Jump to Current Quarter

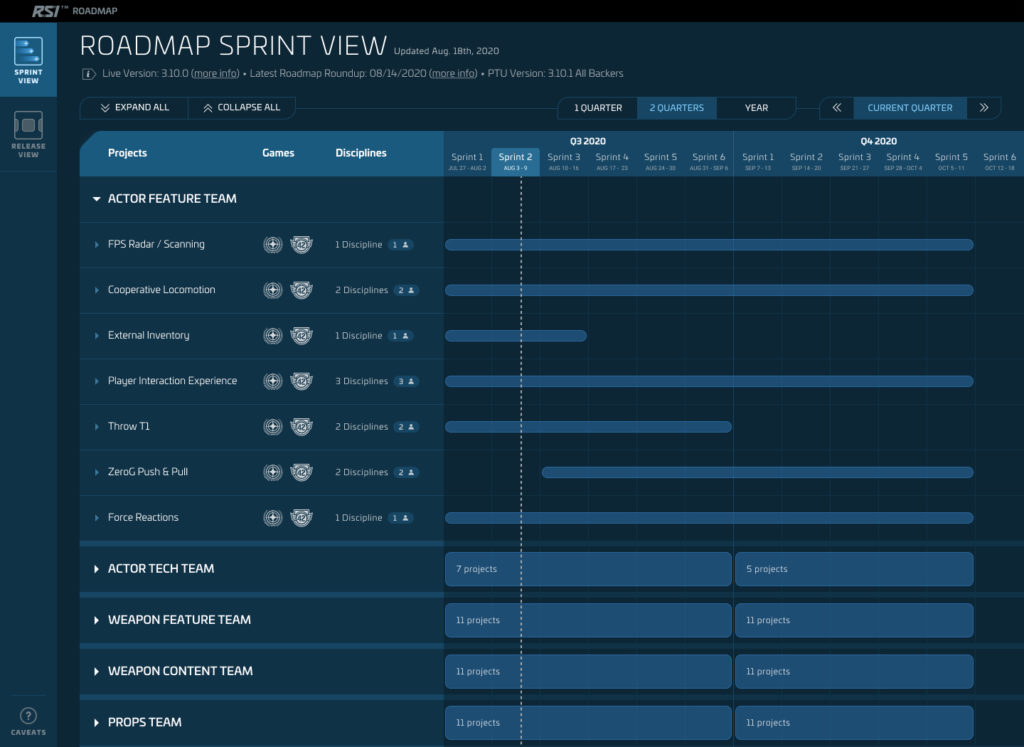[x=910, y=108]
